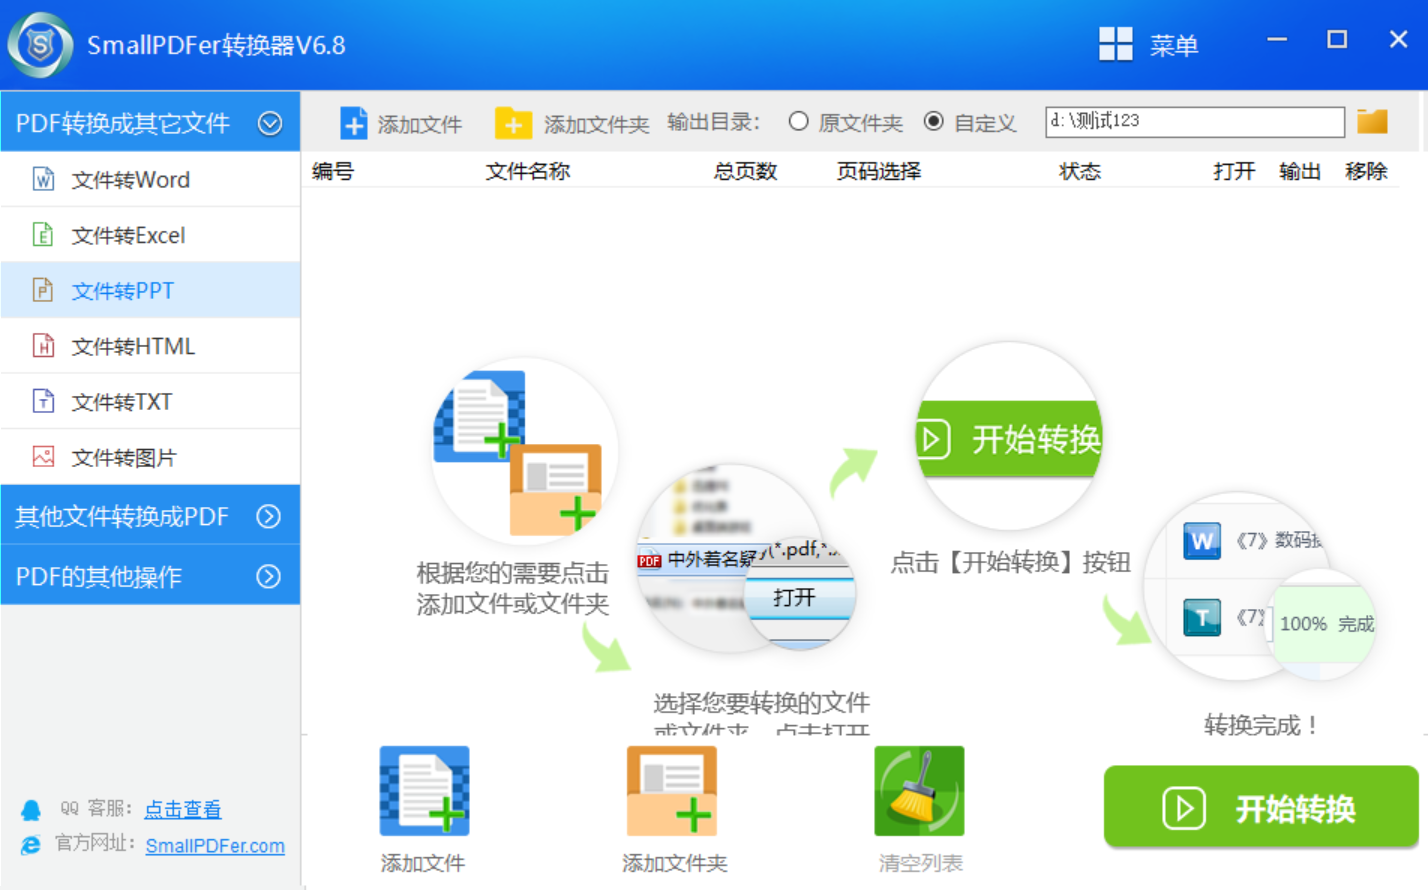
Task: Choose 文件转Word conversion
Action: (150, 179)
